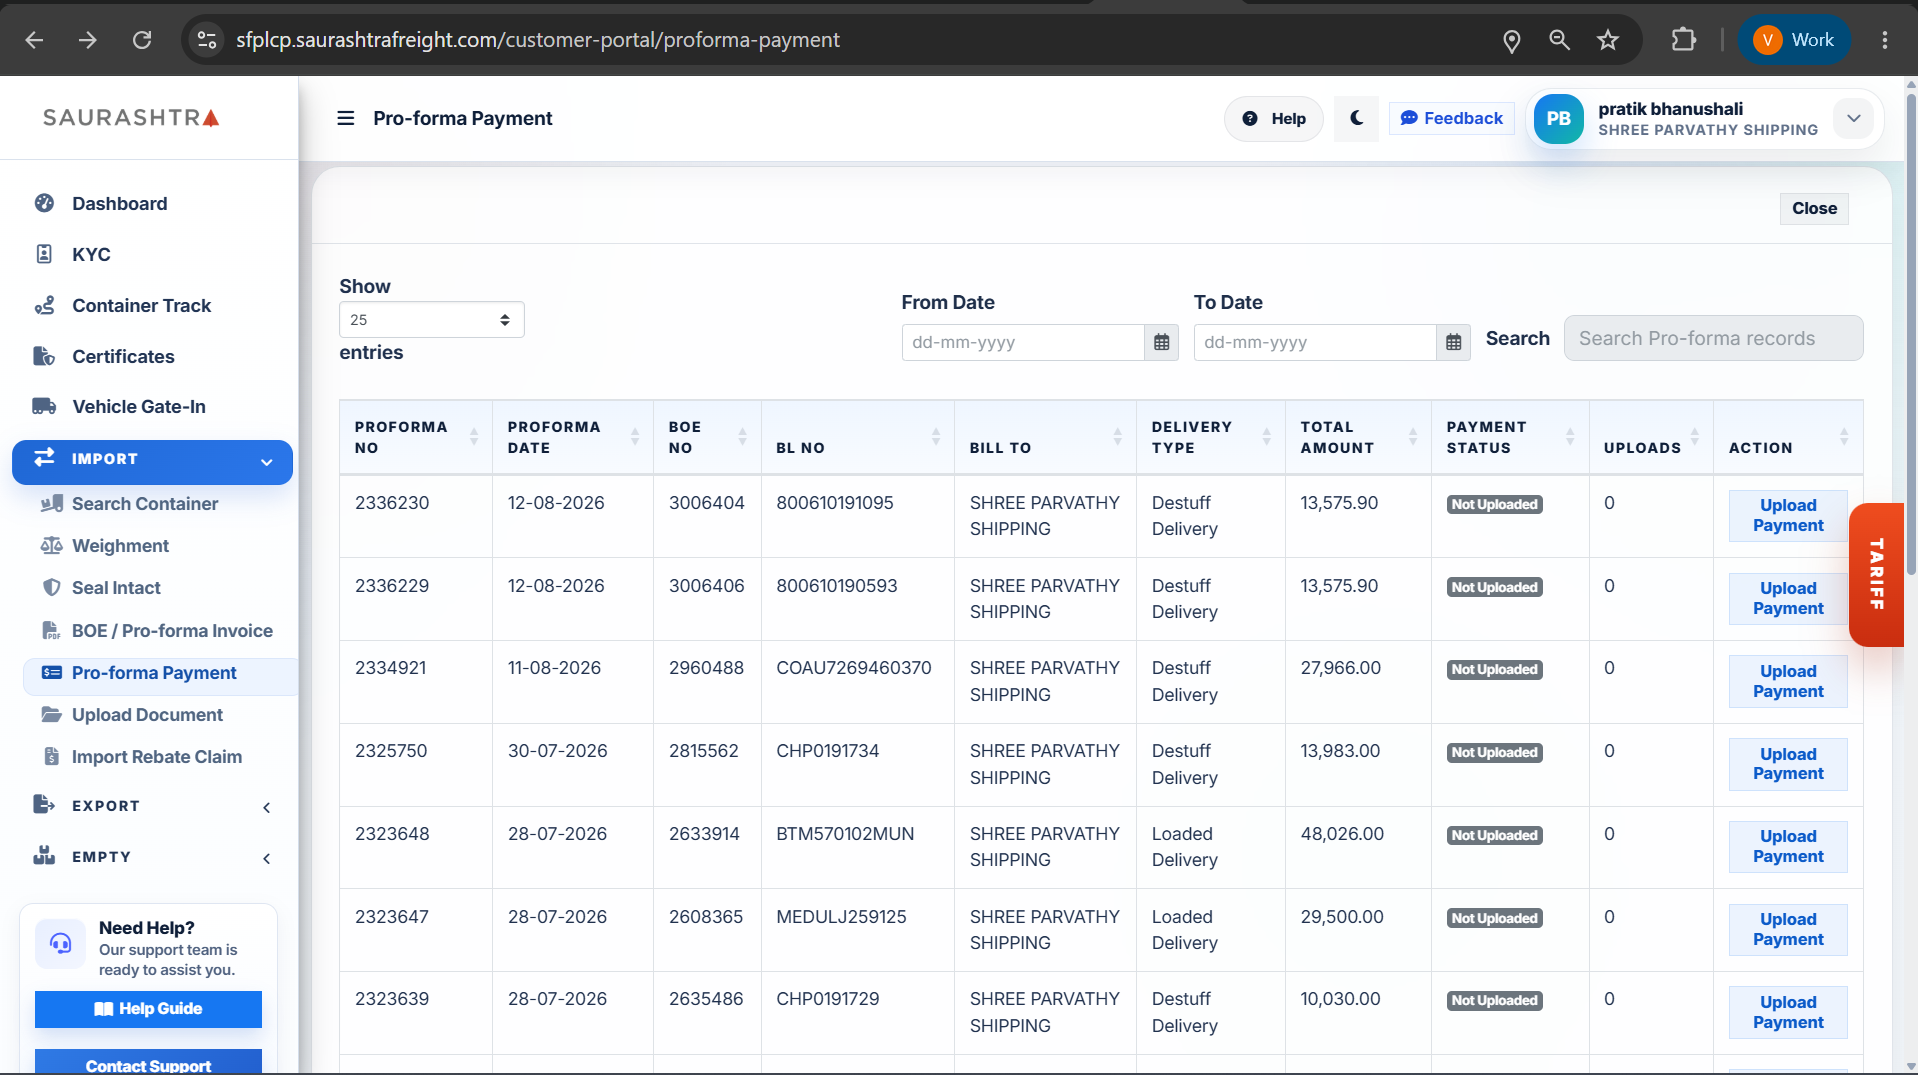The image size is (1918, 1075).
Task: Sort by Delivery Type column
Action: click(1210, 437)
